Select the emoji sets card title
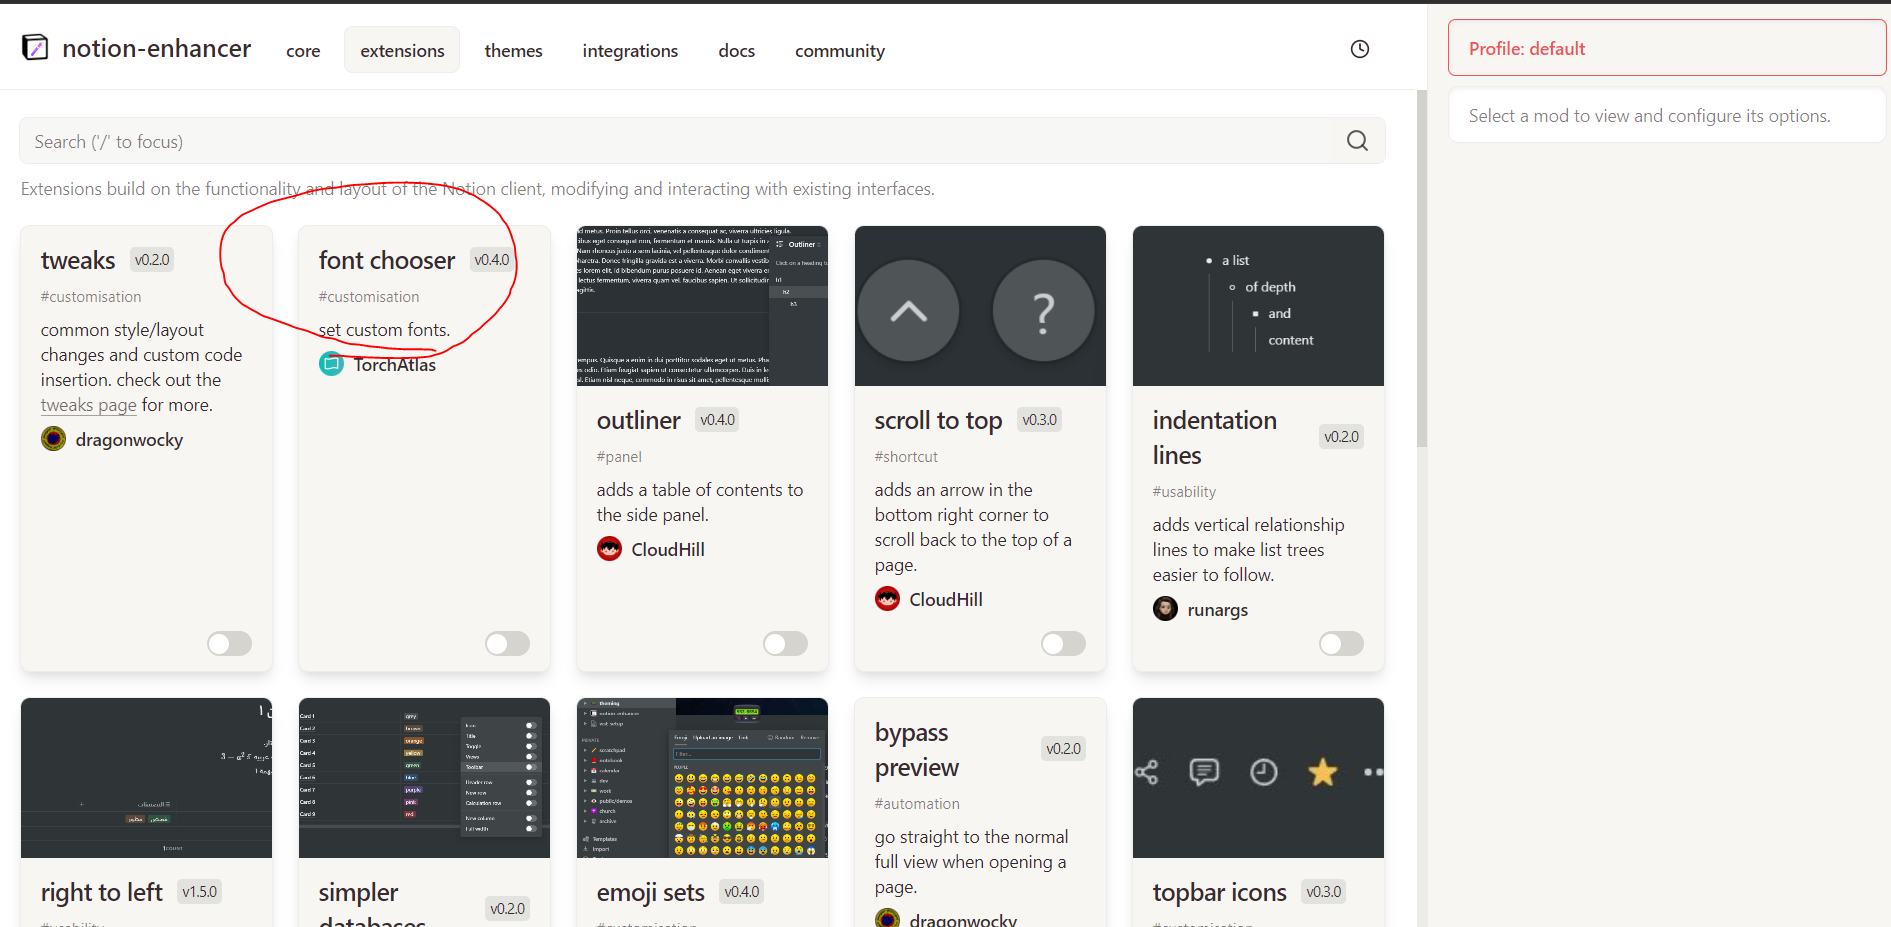 point(651,892)
